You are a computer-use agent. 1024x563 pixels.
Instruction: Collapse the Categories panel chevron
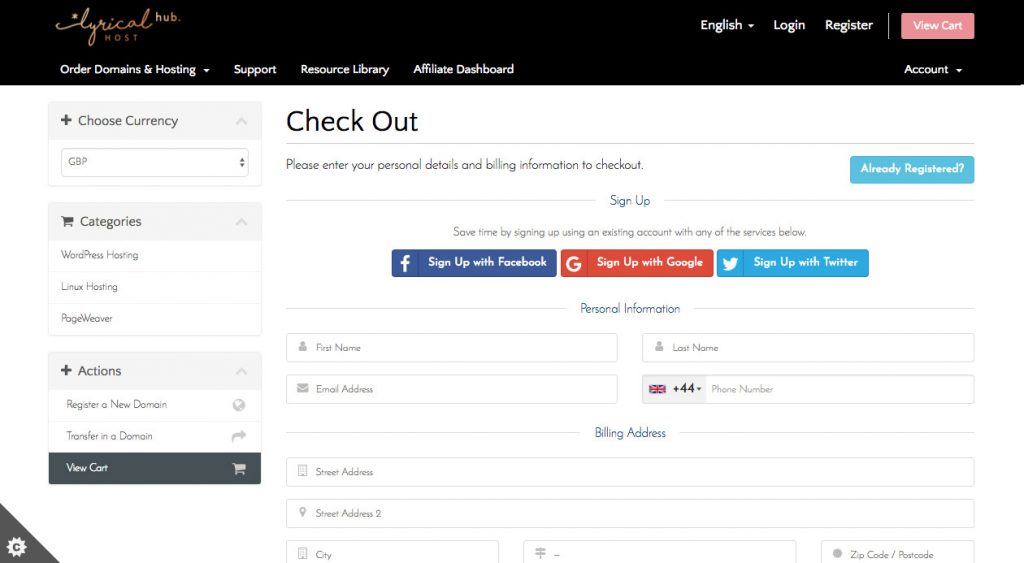tap(241, 222)
